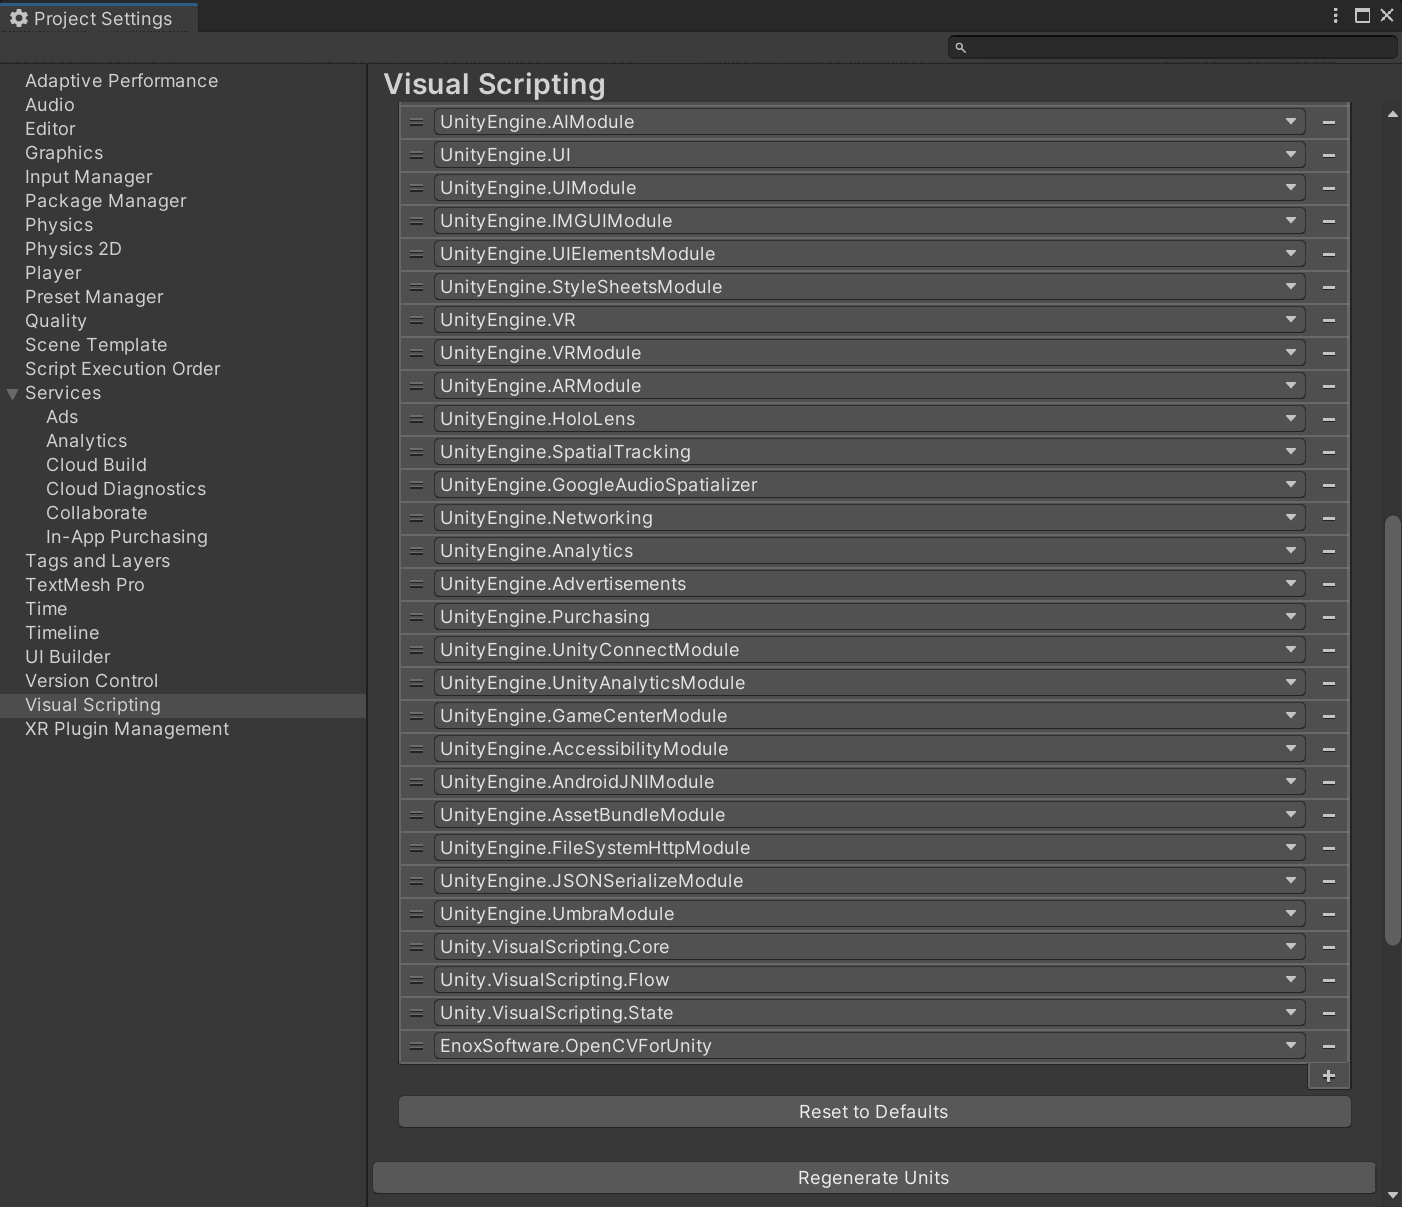1402x1207 pixels.
Task: Select the handle for Unity.VisualScripting.Core row
Action: point(416,947)
